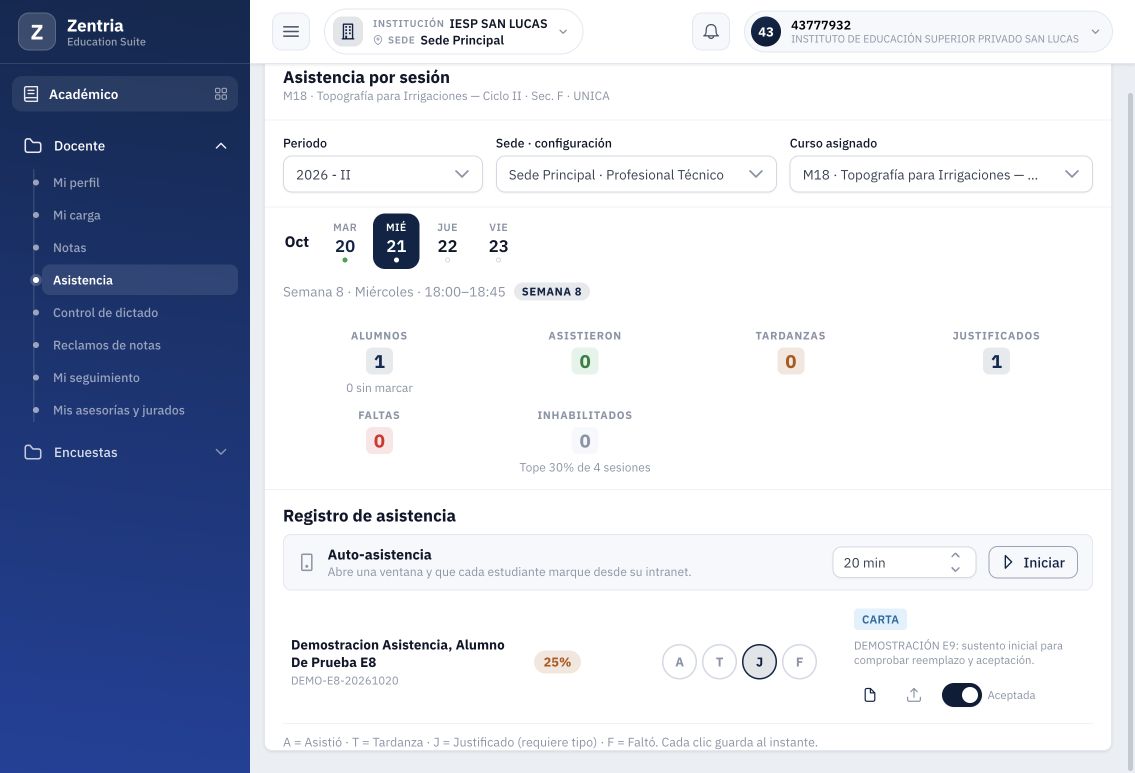Open the user account dropdown
This screenshot has width=1135, height=773.
tap(928, 32)
